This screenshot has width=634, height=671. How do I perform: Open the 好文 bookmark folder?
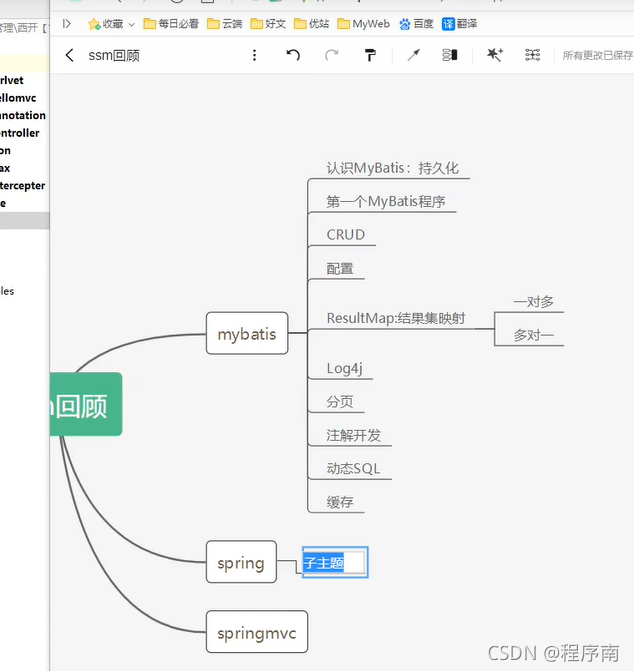click(x=268, y=24)
